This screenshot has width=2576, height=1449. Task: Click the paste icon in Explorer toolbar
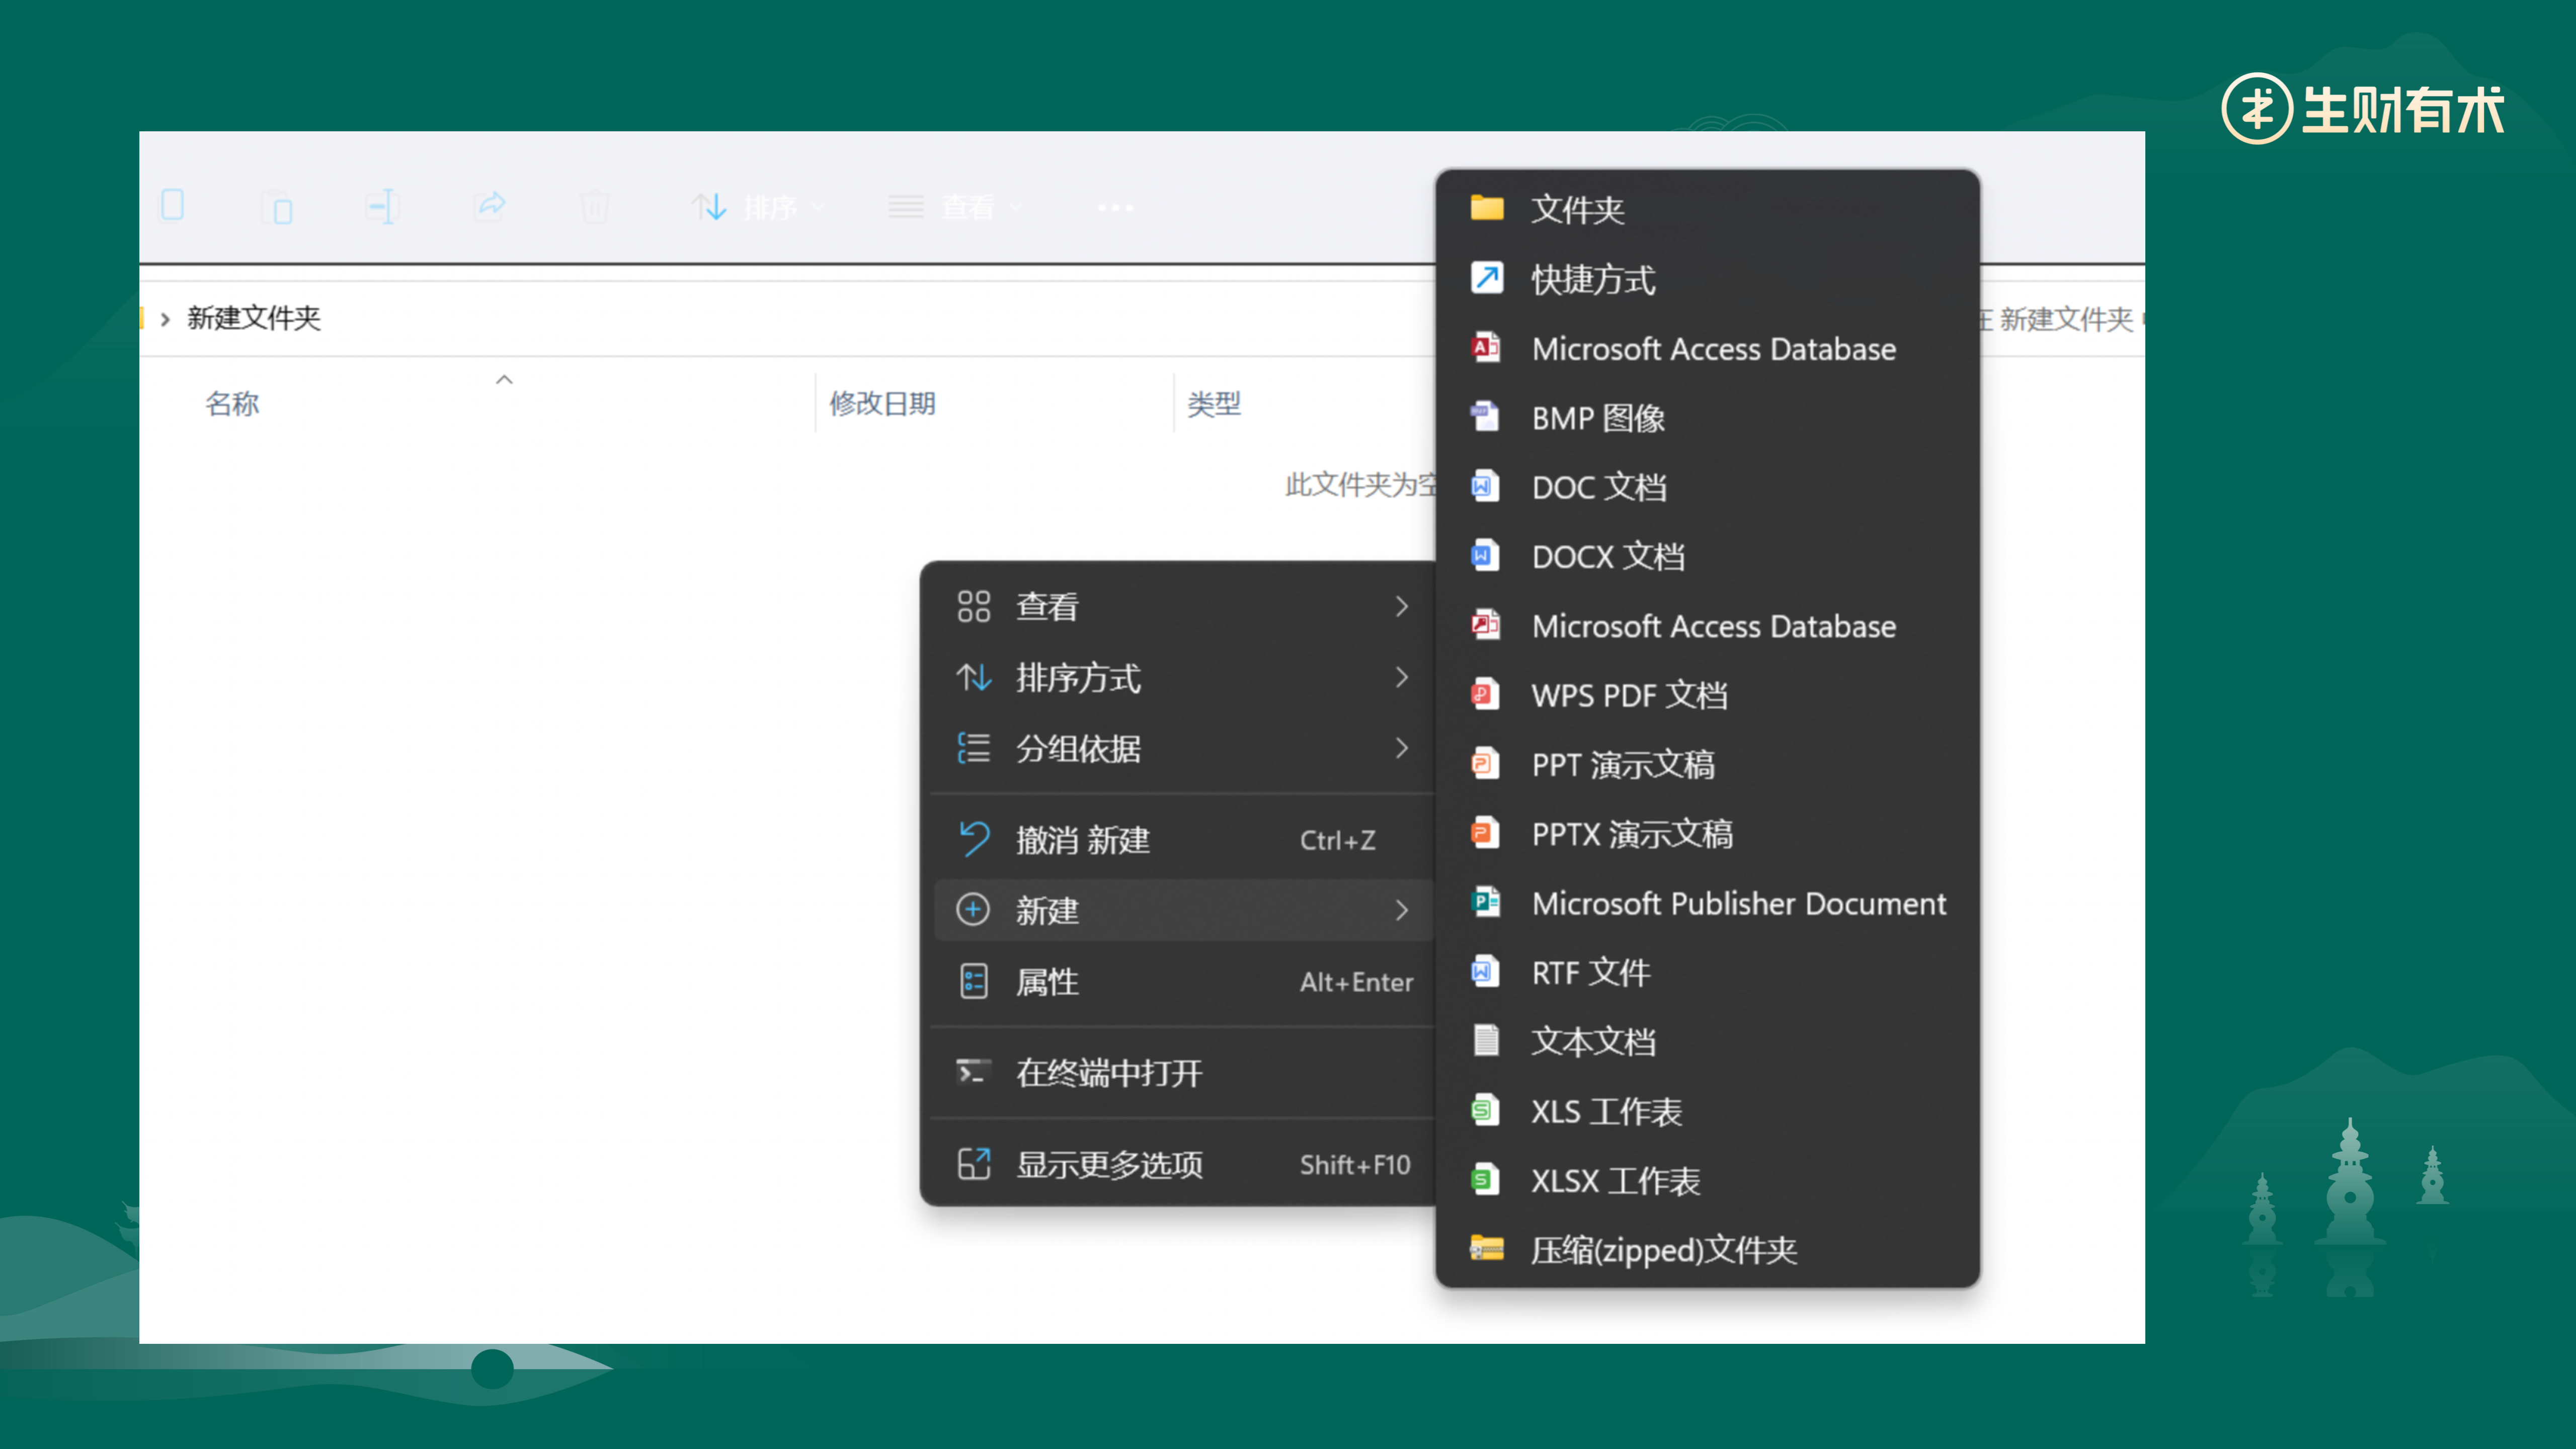[x=276, y=207]
